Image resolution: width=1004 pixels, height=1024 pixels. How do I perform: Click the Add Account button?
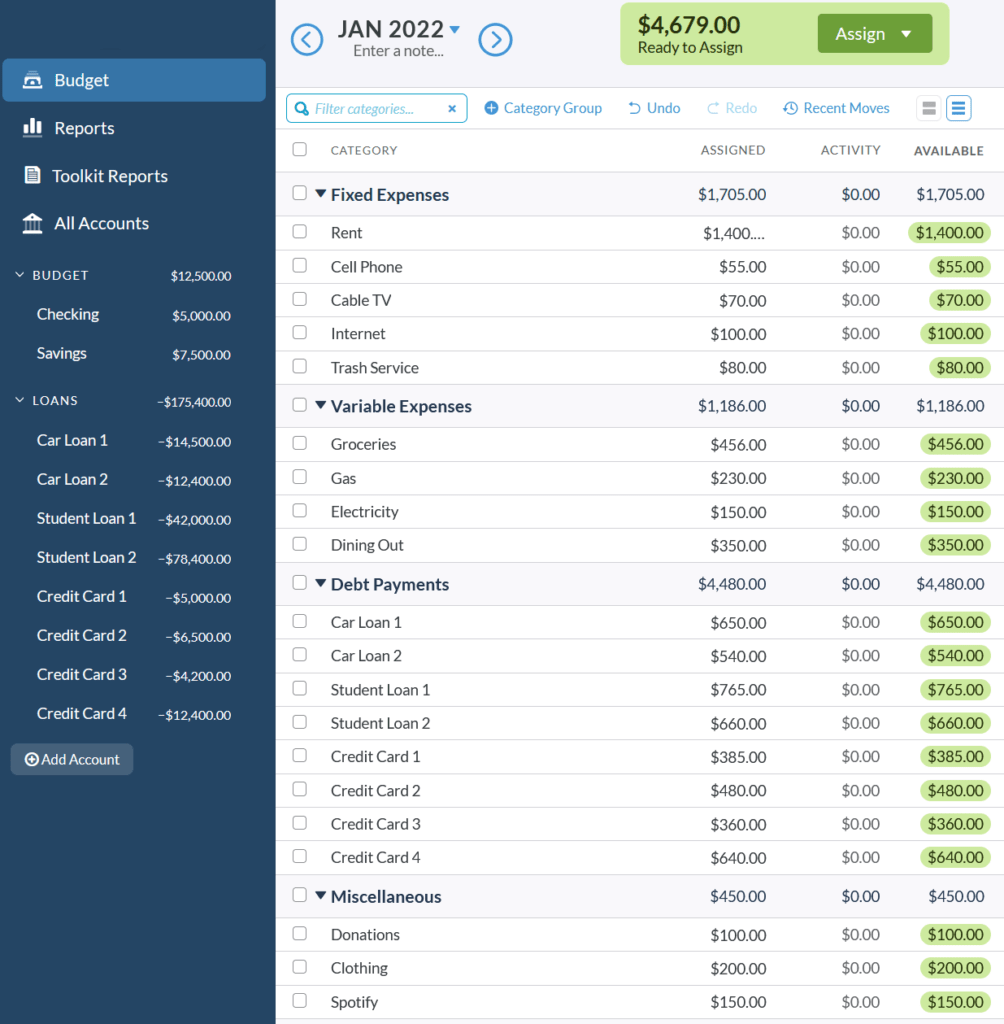71,759
